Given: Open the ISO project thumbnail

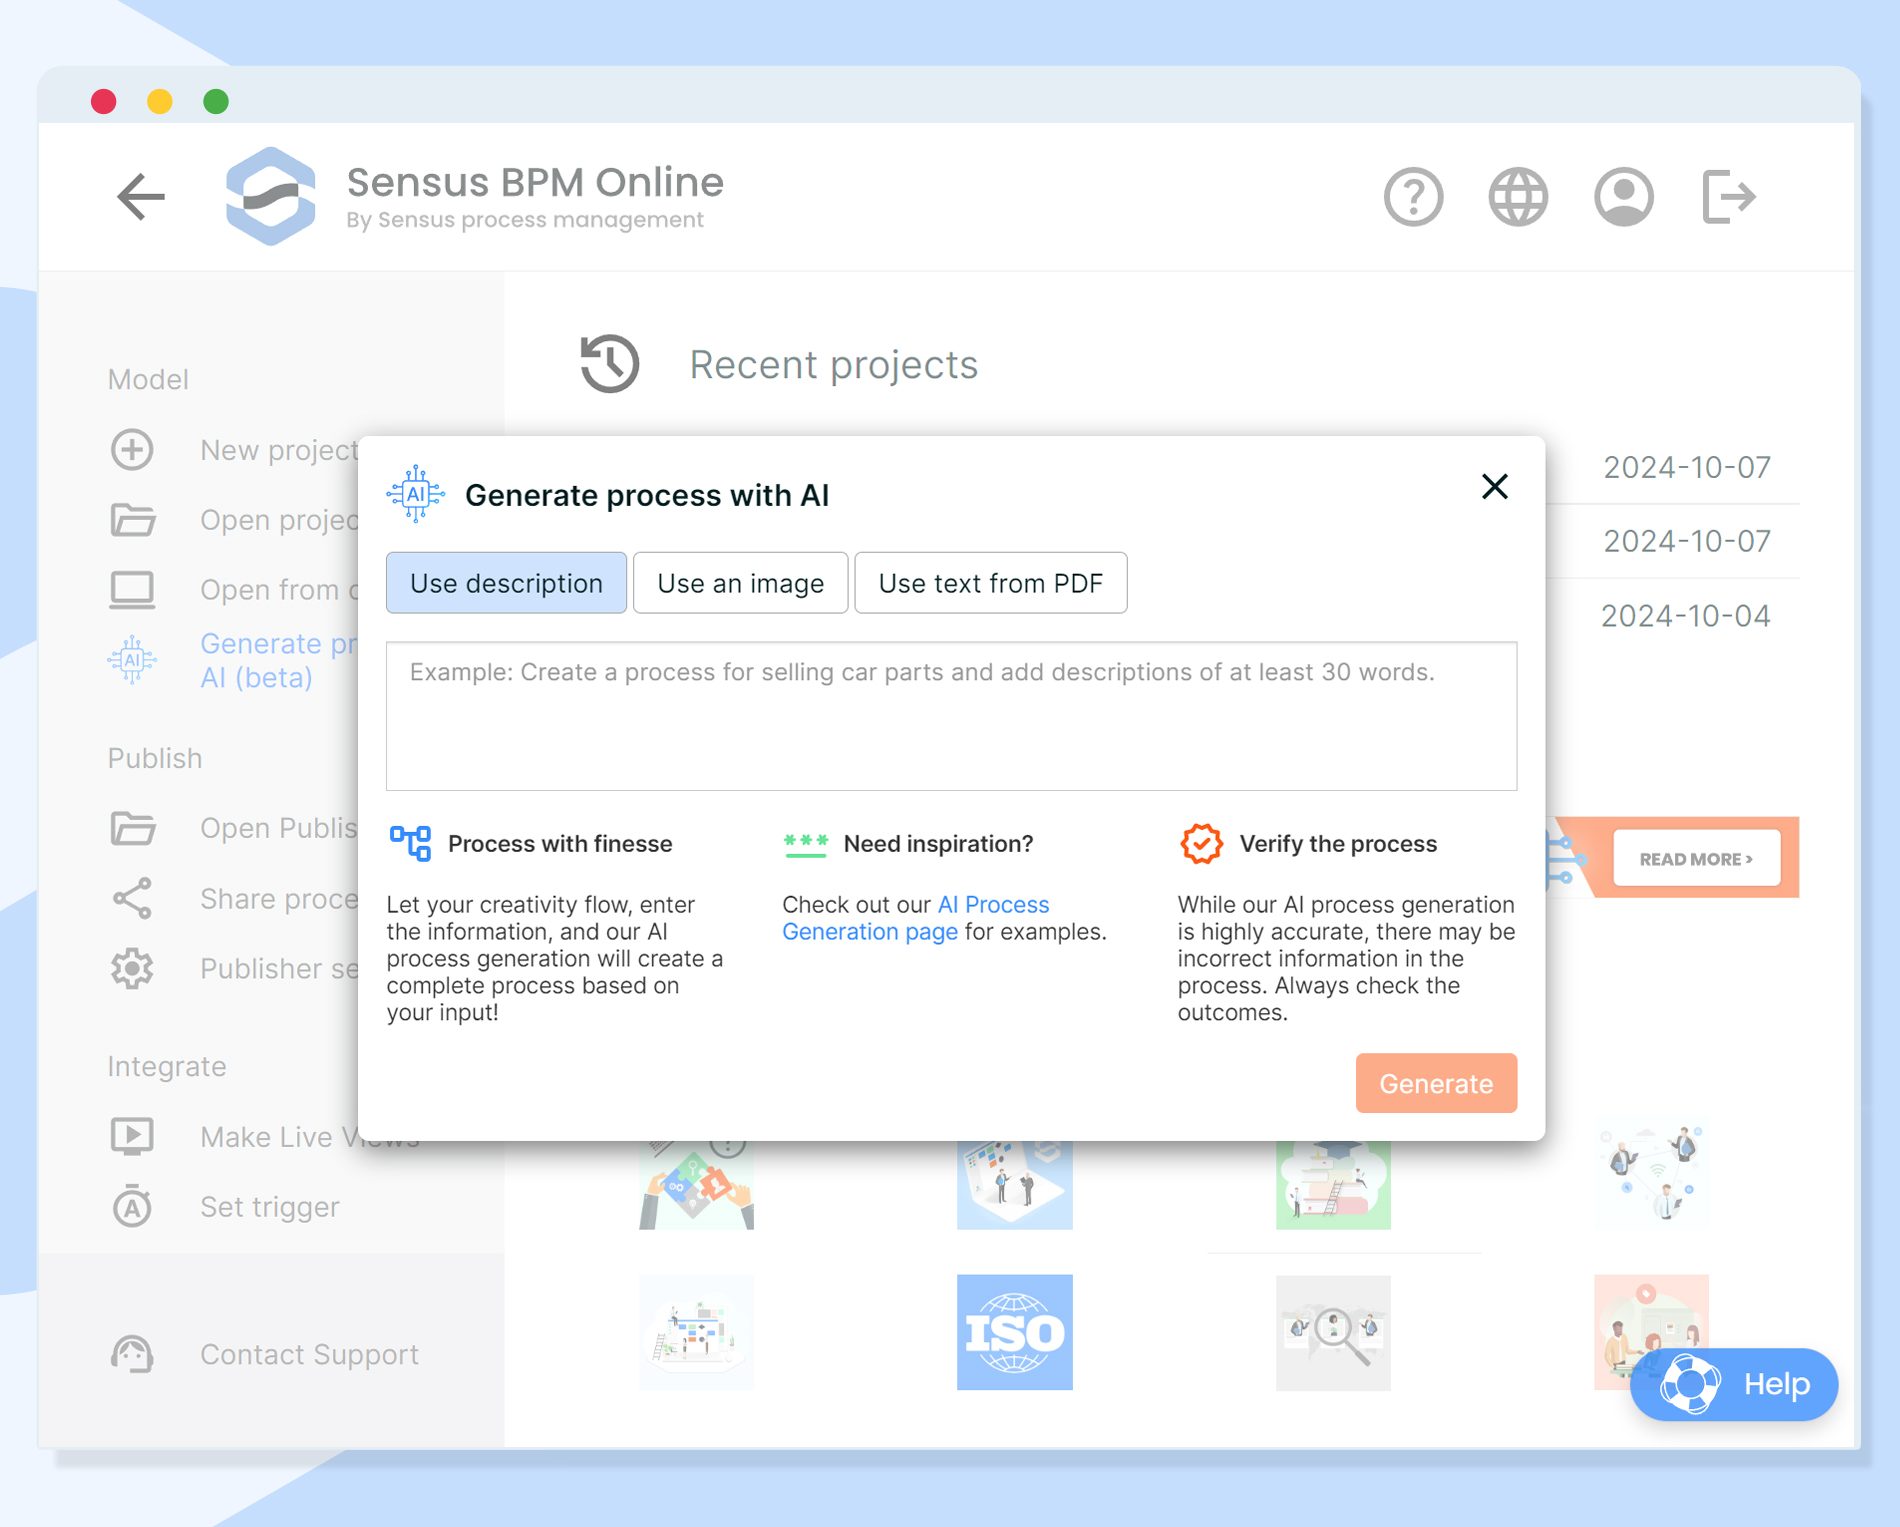Looking at the screenshot, I should [x=1014, y=1333].
